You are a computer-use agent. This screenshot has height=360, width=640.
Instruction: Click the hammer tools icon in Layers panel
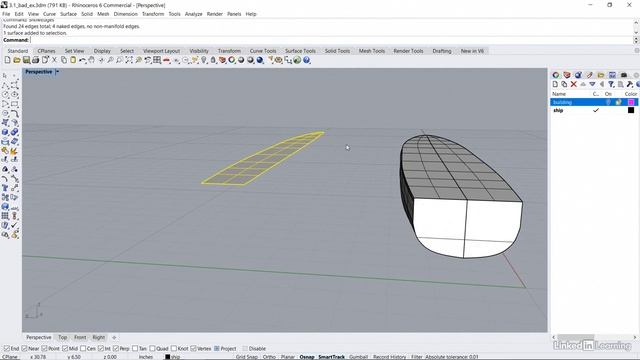pyautogui.click(x=630, y=84)
